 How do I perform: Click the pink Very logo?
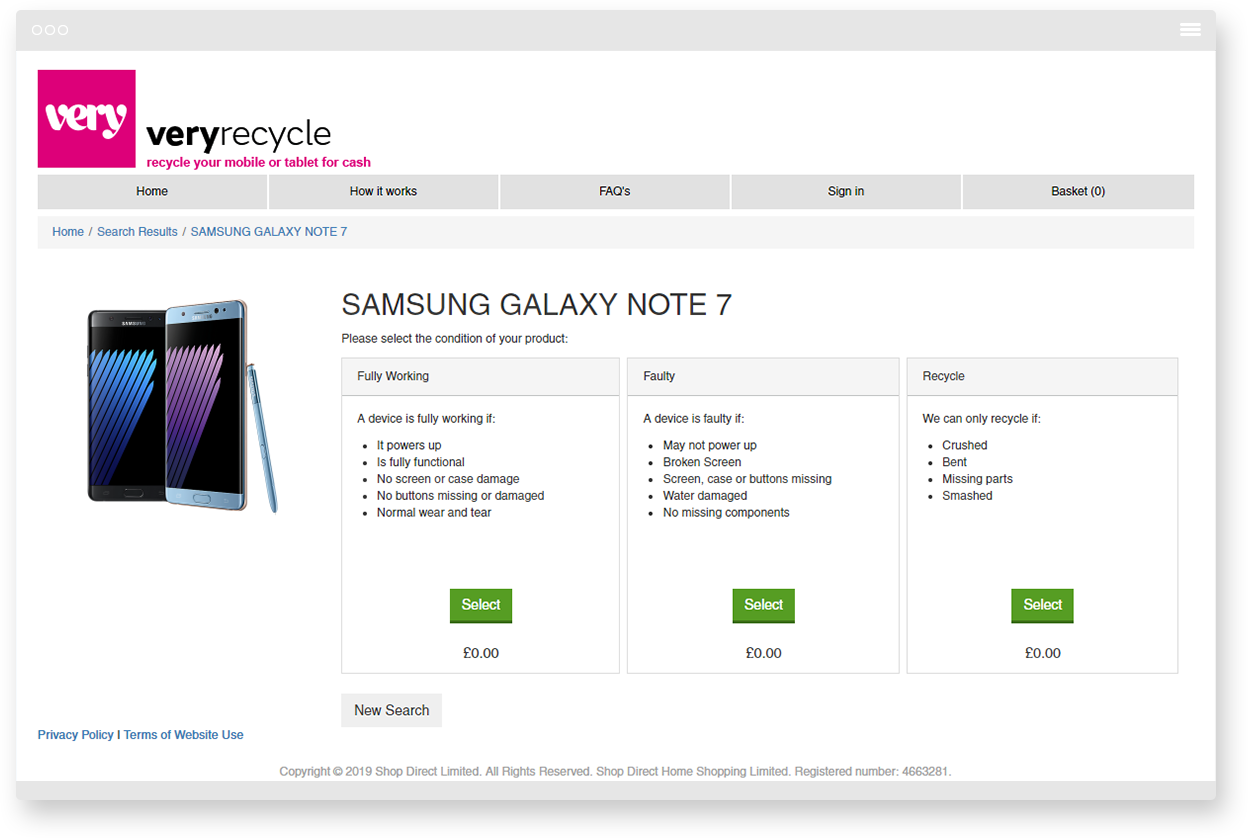point(87,119)
